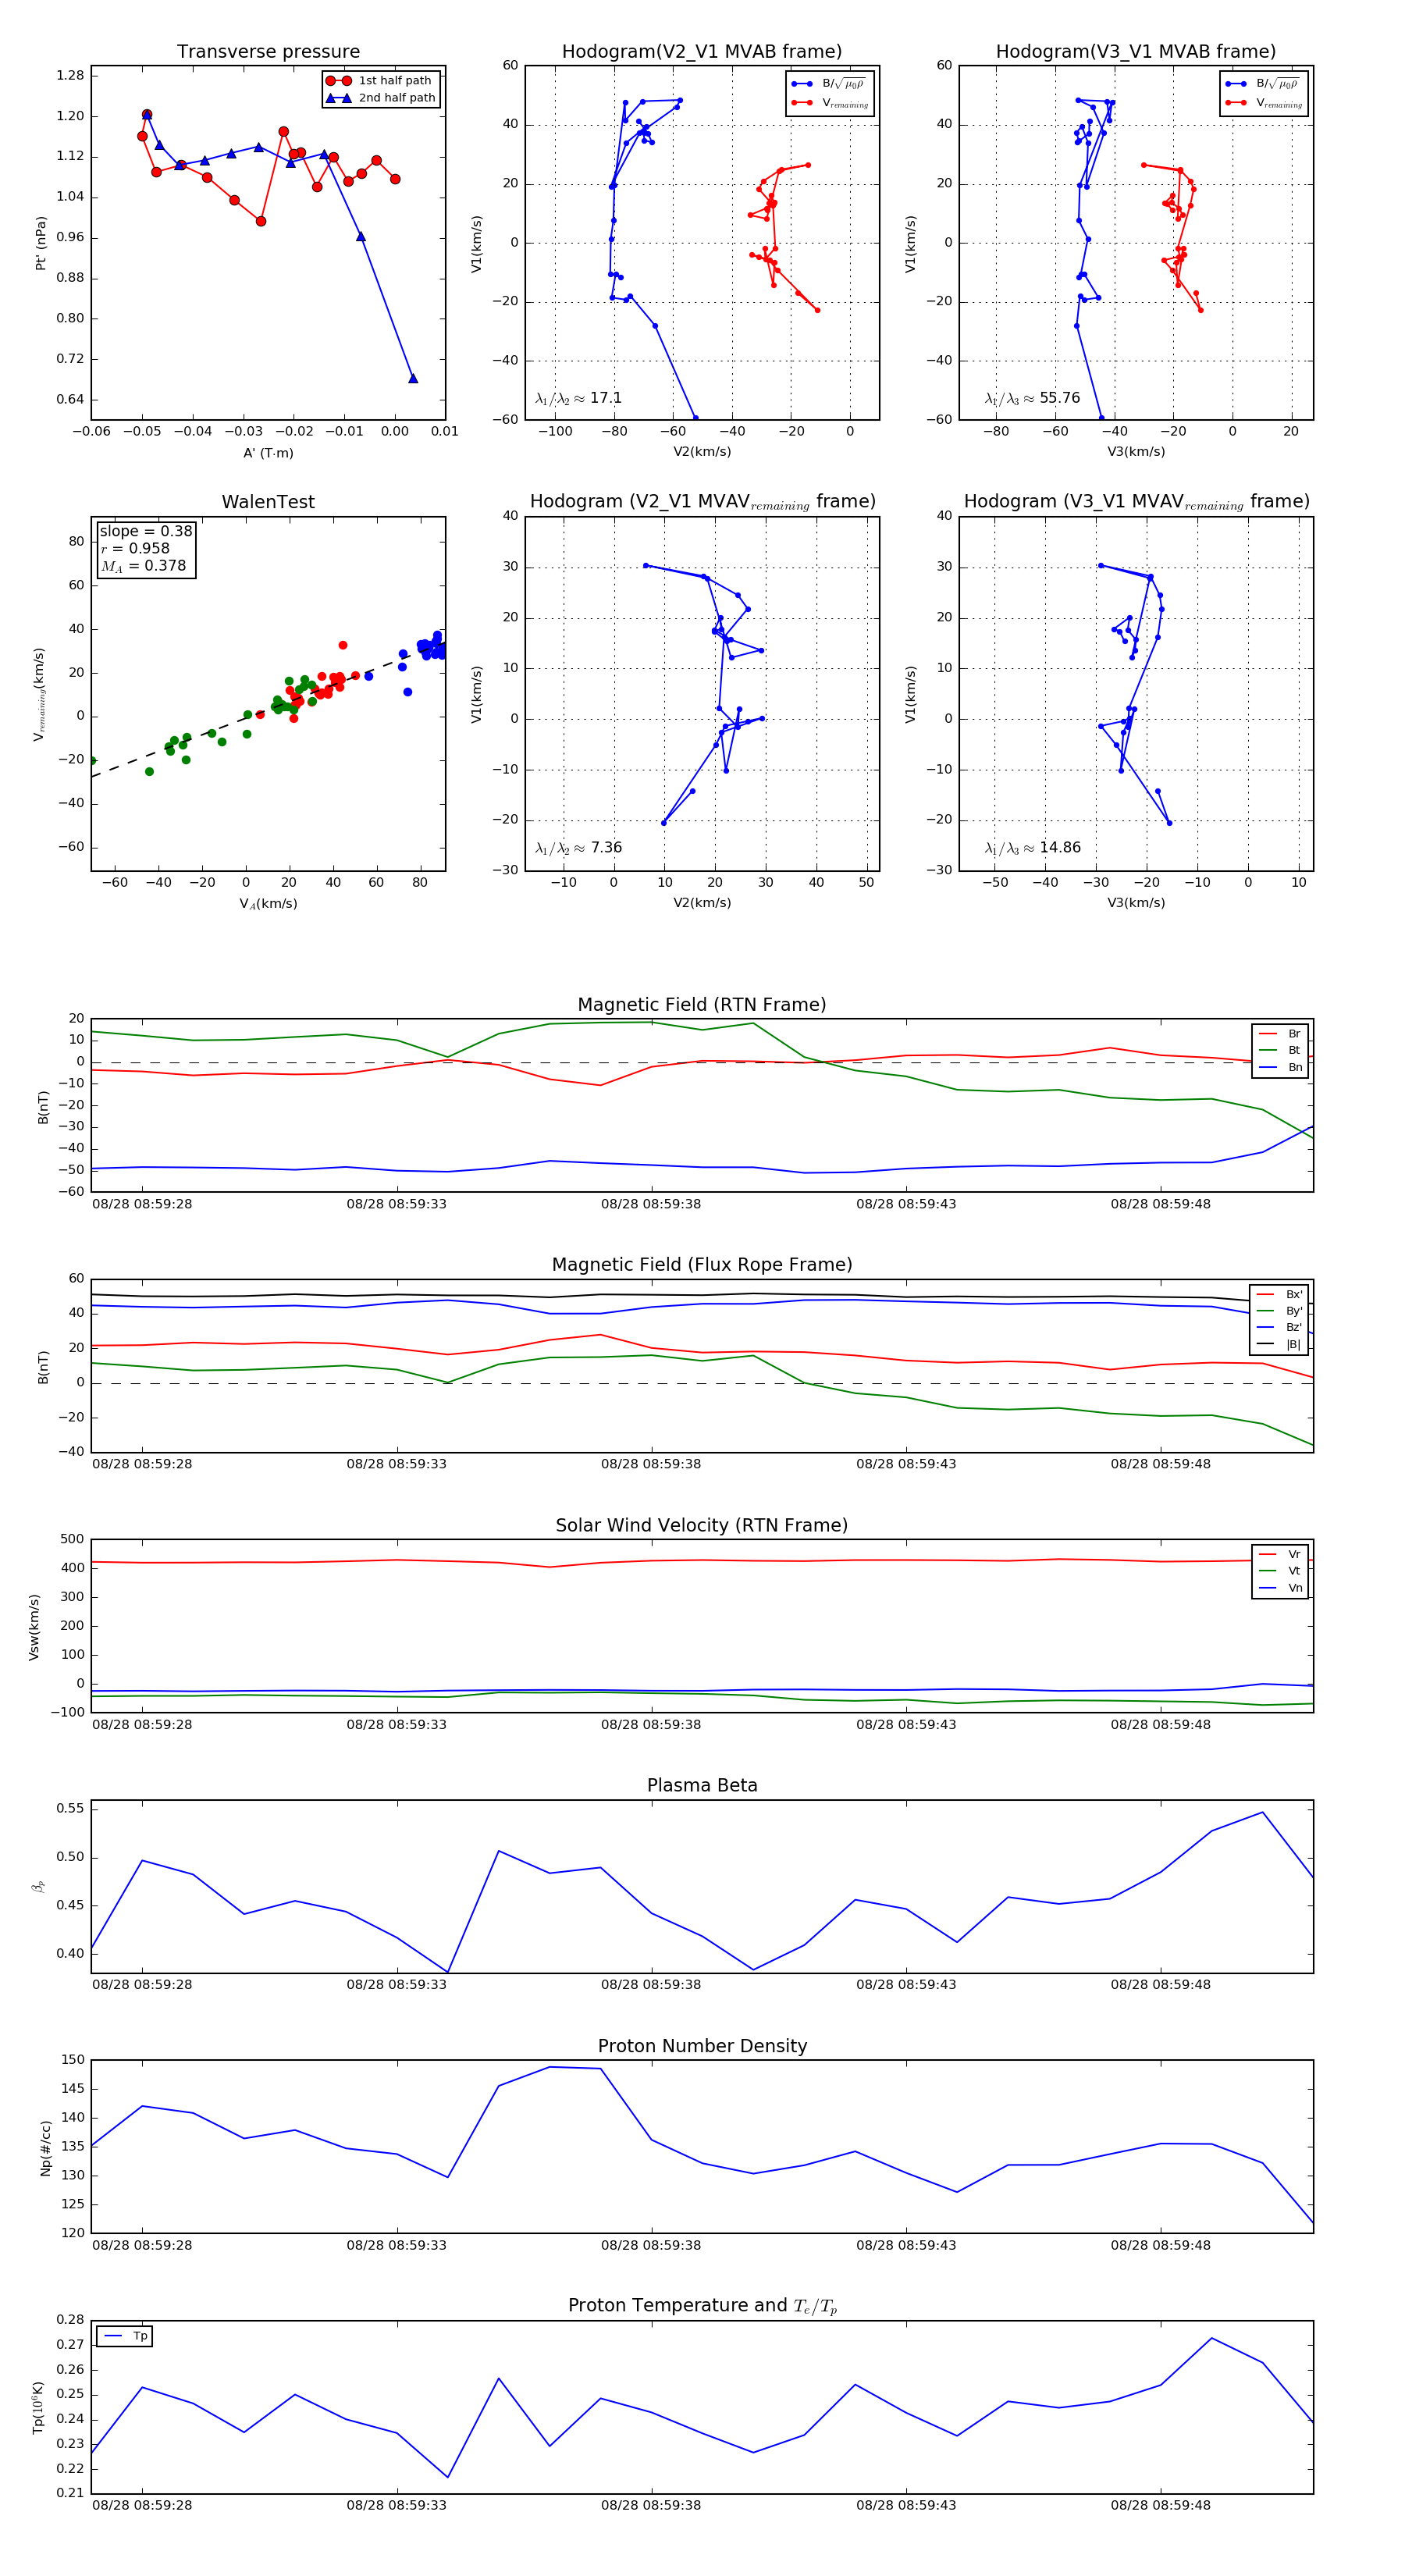Click the 'λ1/λ3 ≈ 14.86' annotation
This screenshot has width=1405, height=2576.
(1033, 848)
